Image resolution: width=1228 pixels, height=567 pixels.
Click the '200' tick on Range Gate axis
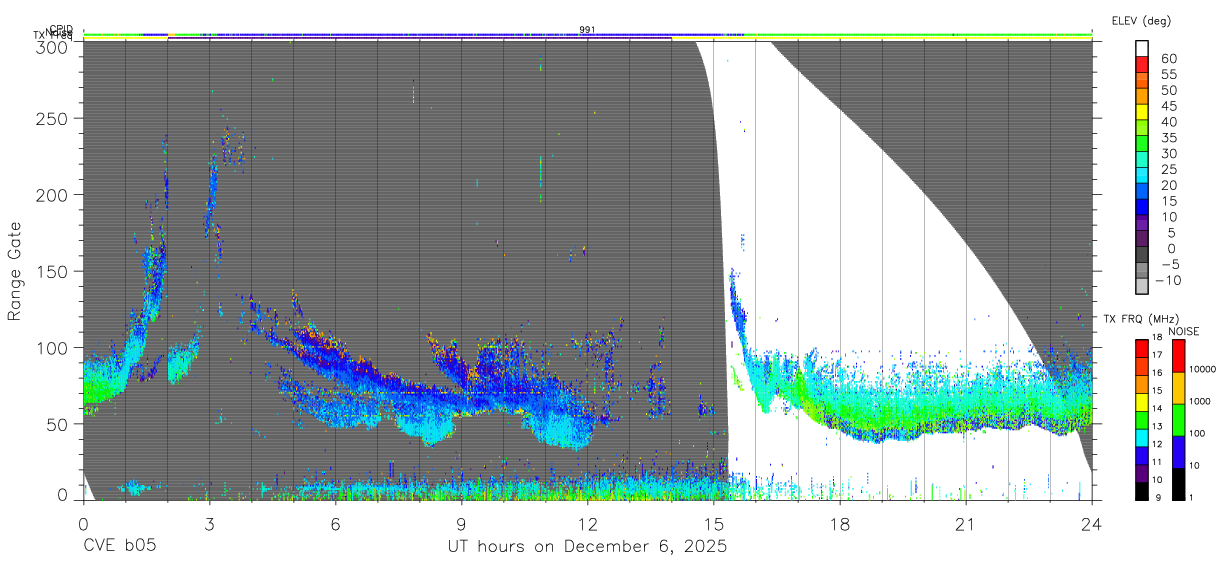point(53,194)
